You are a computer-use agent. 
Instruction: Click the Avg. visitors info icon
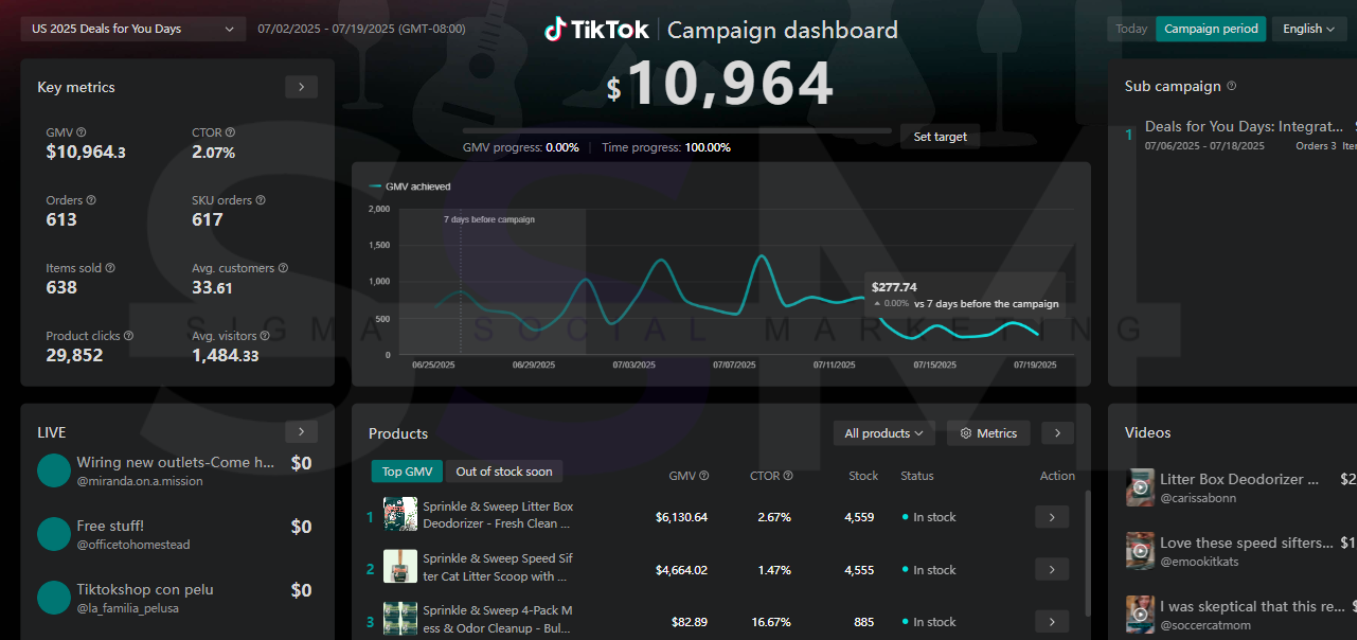point(264,336)
